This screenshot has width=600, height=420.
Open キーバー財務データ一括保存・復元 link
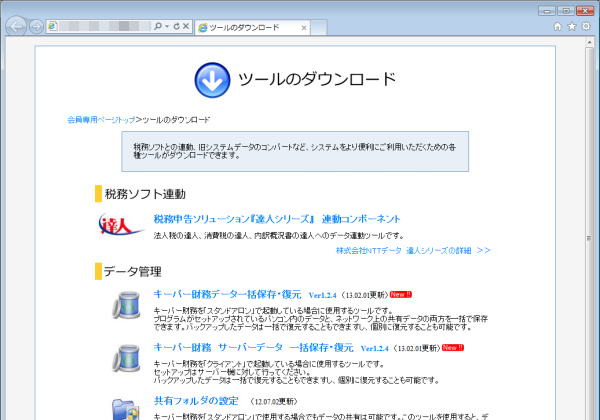[227, 294]
